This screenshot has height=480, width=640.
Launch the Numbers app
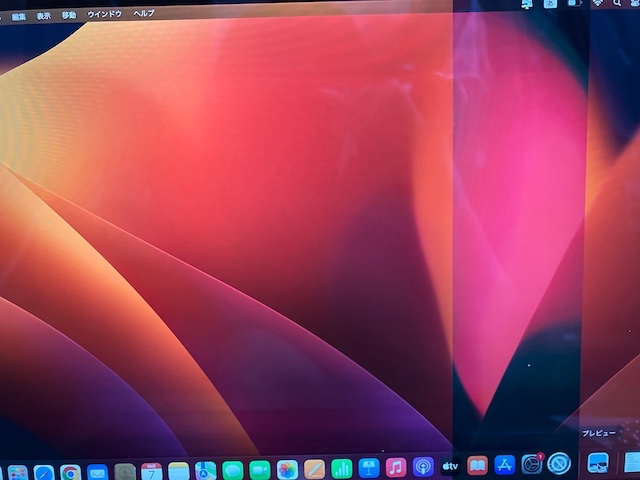tap(342, 468)
